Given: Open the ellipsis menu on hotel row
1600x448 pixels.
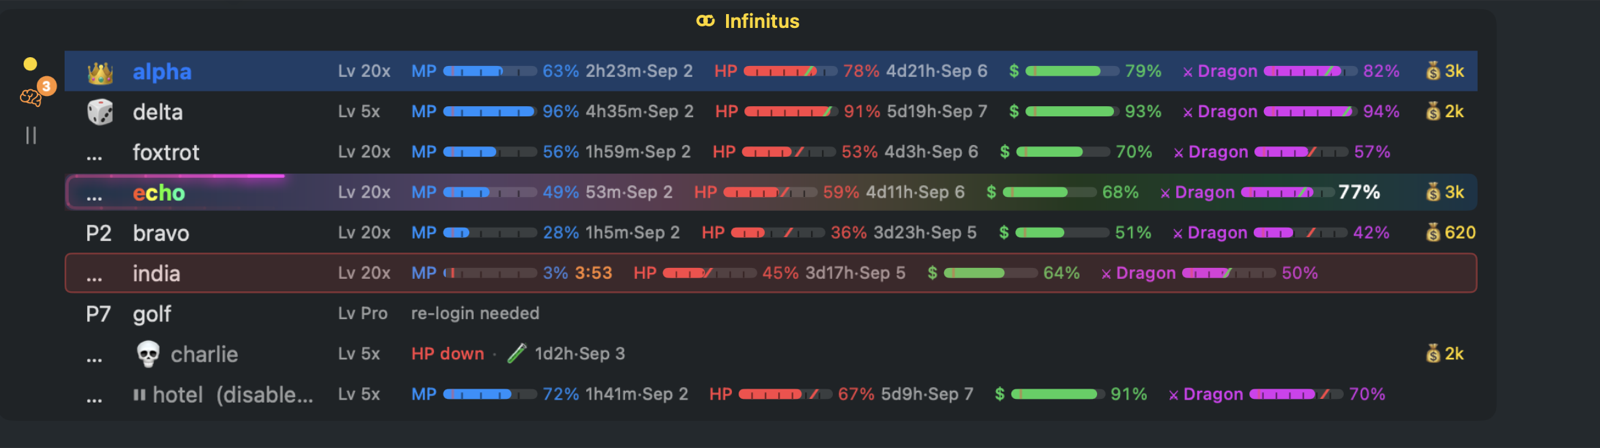Looking at the screenshot, I should [x=94, y=398].
